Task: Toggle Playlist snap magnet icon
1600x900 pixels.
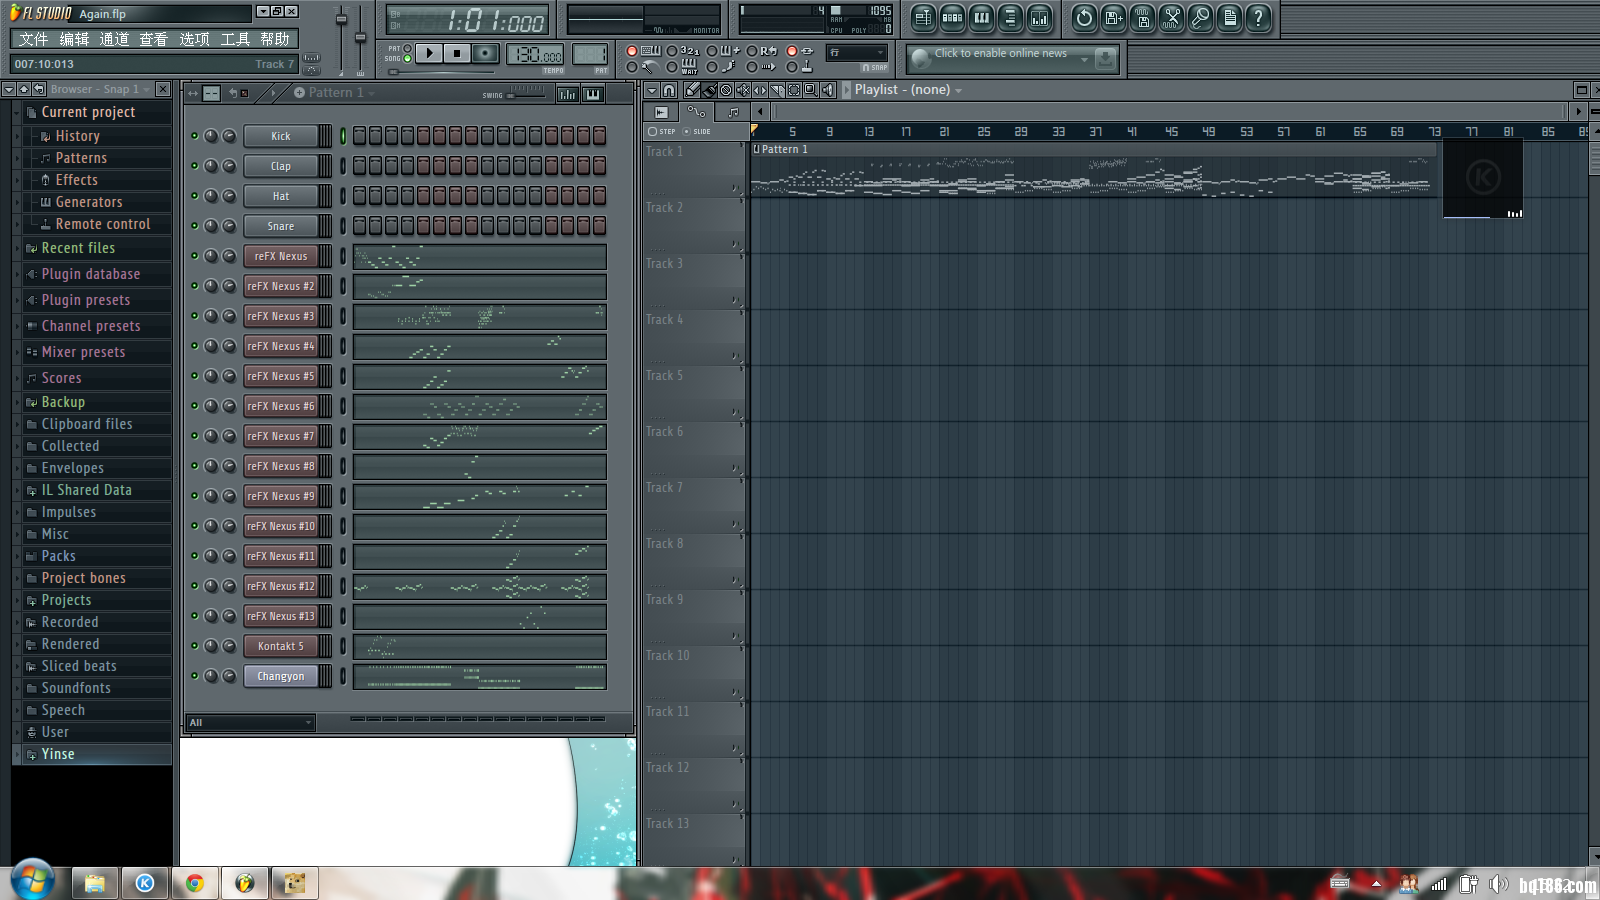Action: 669,90
